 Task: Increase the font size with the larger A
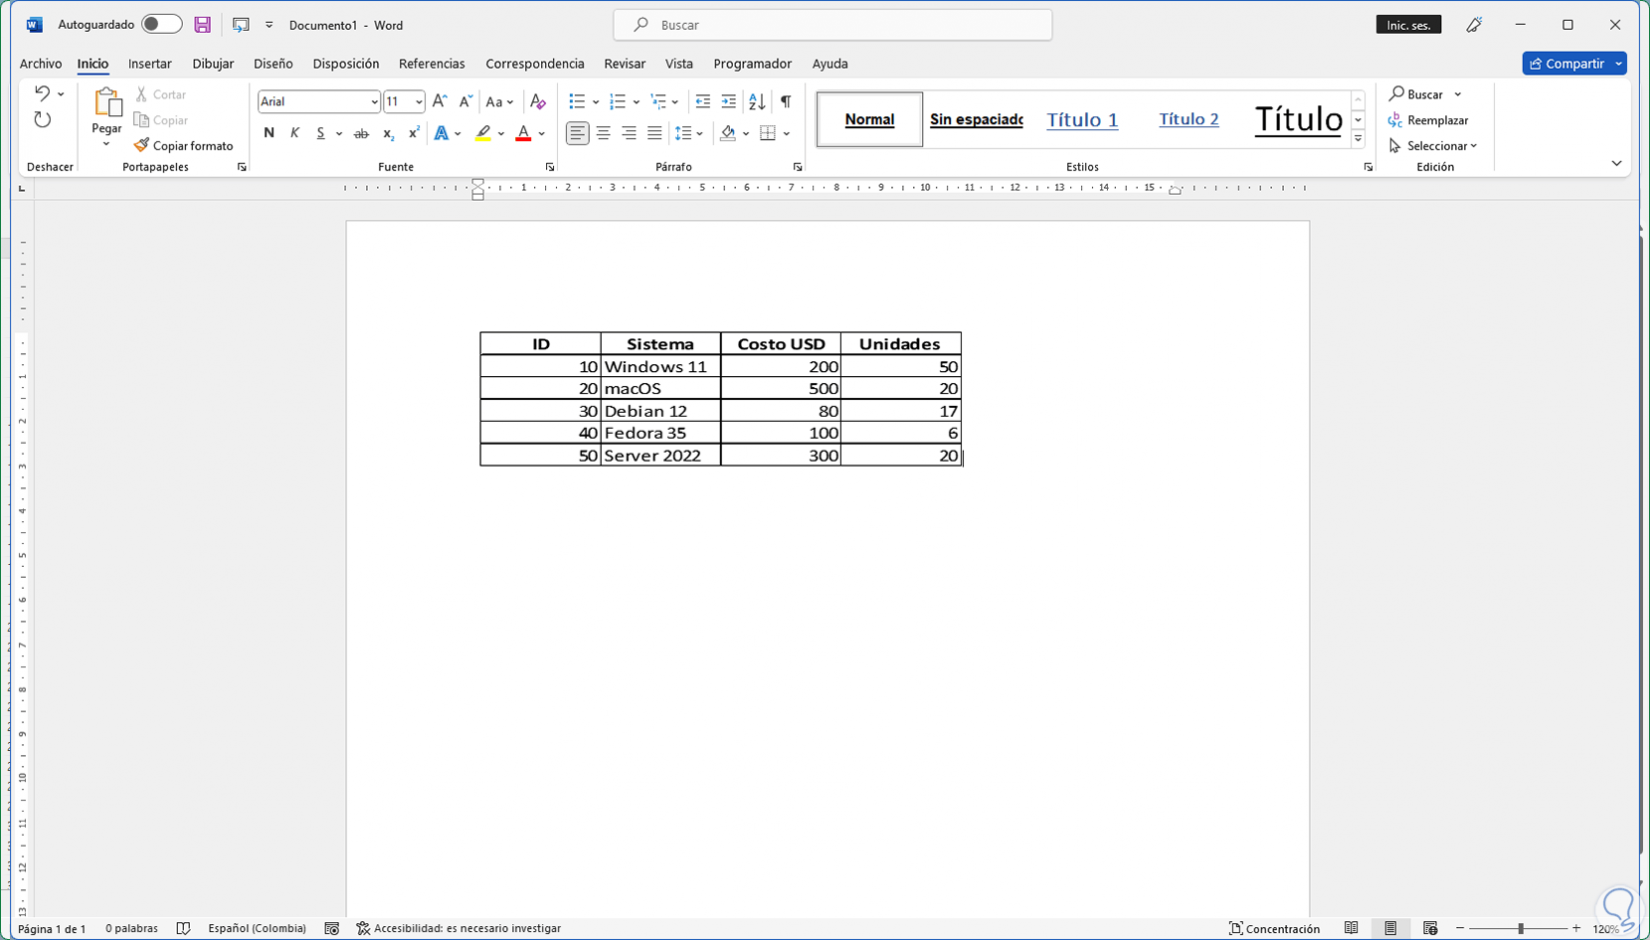(x=440, y=101)
